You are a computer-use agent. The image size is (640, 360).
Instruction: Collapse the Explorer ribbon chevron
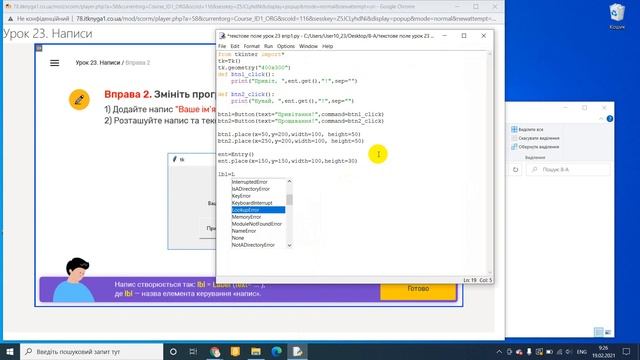coord(601,119)
